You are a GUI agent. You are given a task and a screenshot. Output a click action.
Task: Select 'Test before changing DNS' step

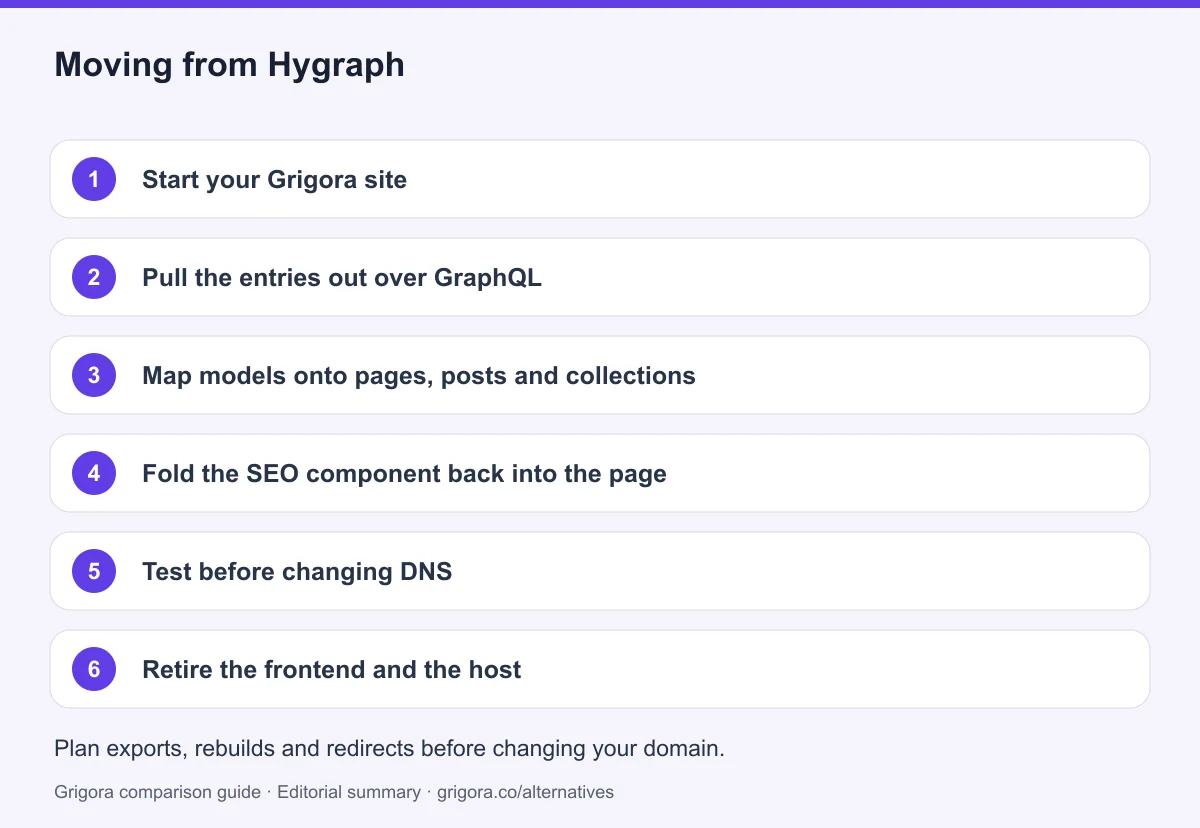click(x=600, y=571)
